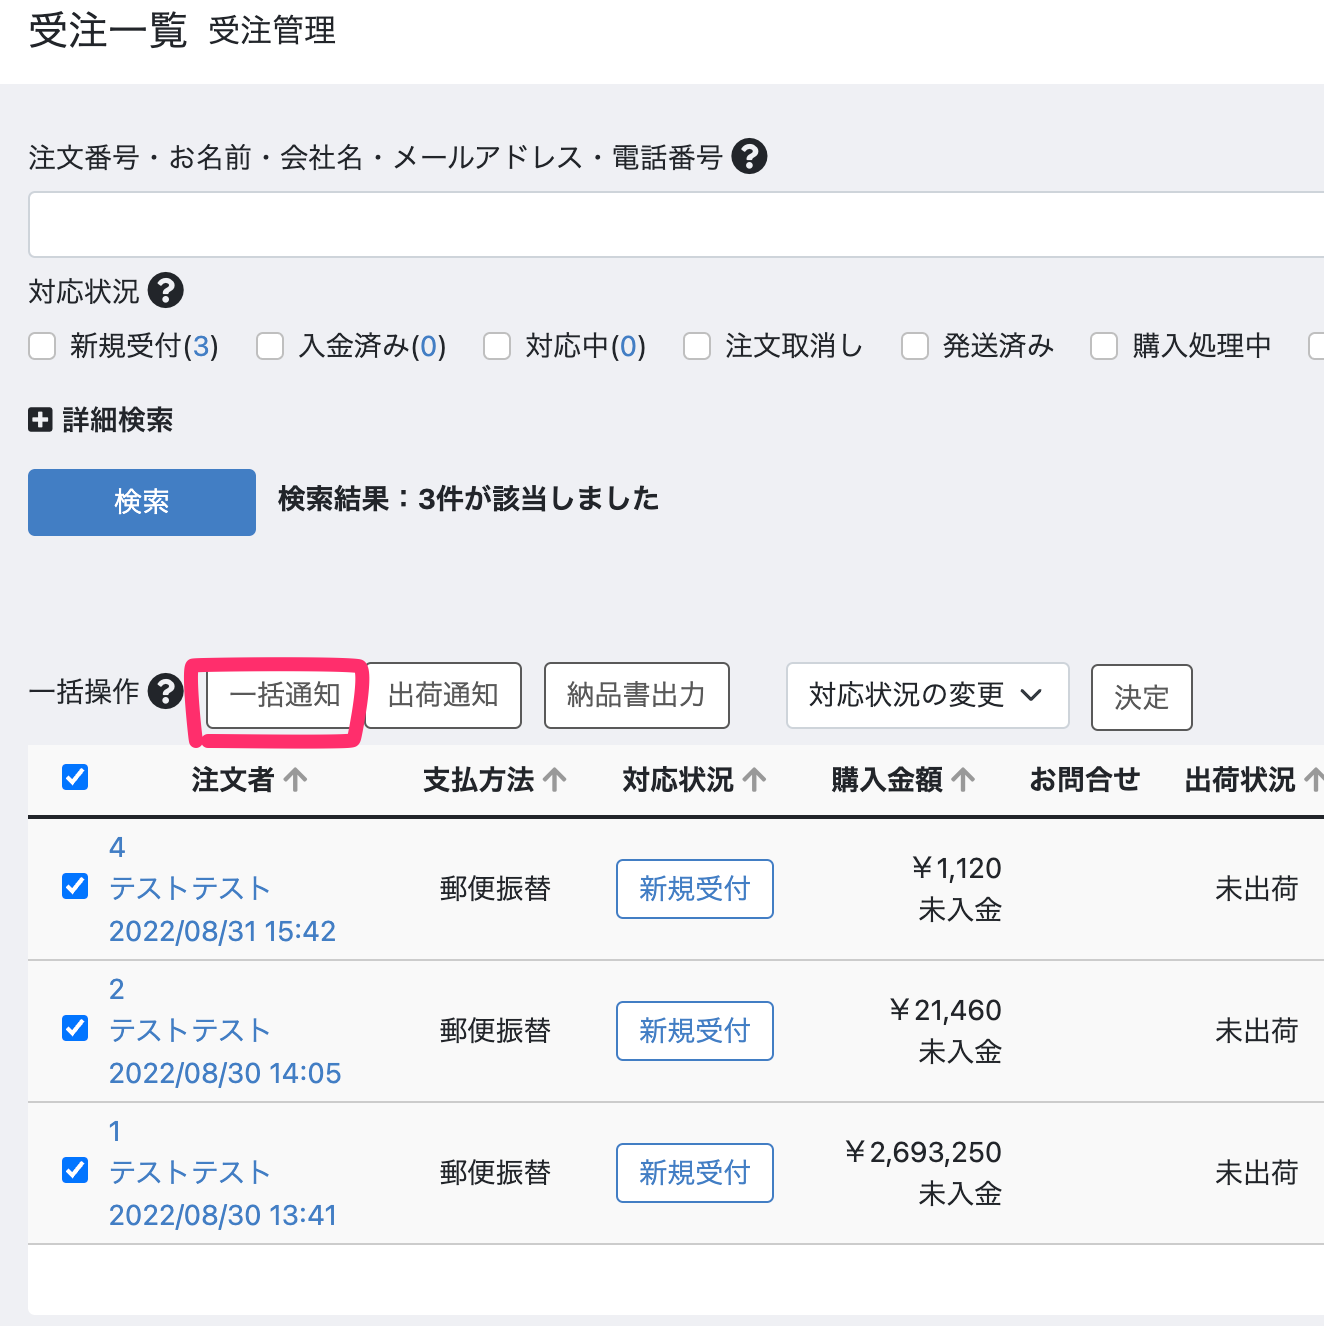This screenshot has height=1326, width=1324.
Task: Open order number 4 link
Action: tap(117, 848)
